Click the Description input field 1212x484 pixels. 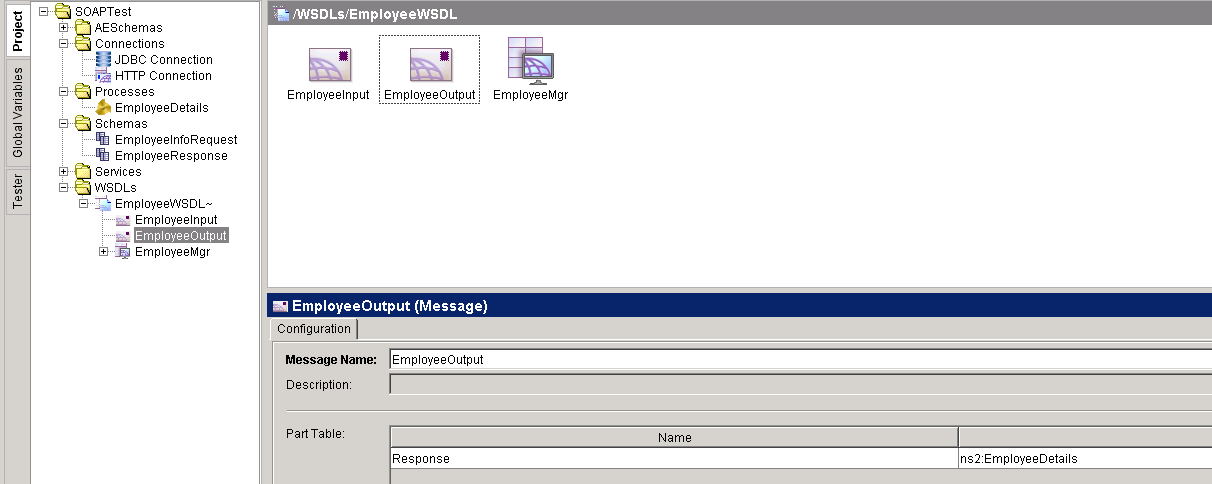click(800, 385)
